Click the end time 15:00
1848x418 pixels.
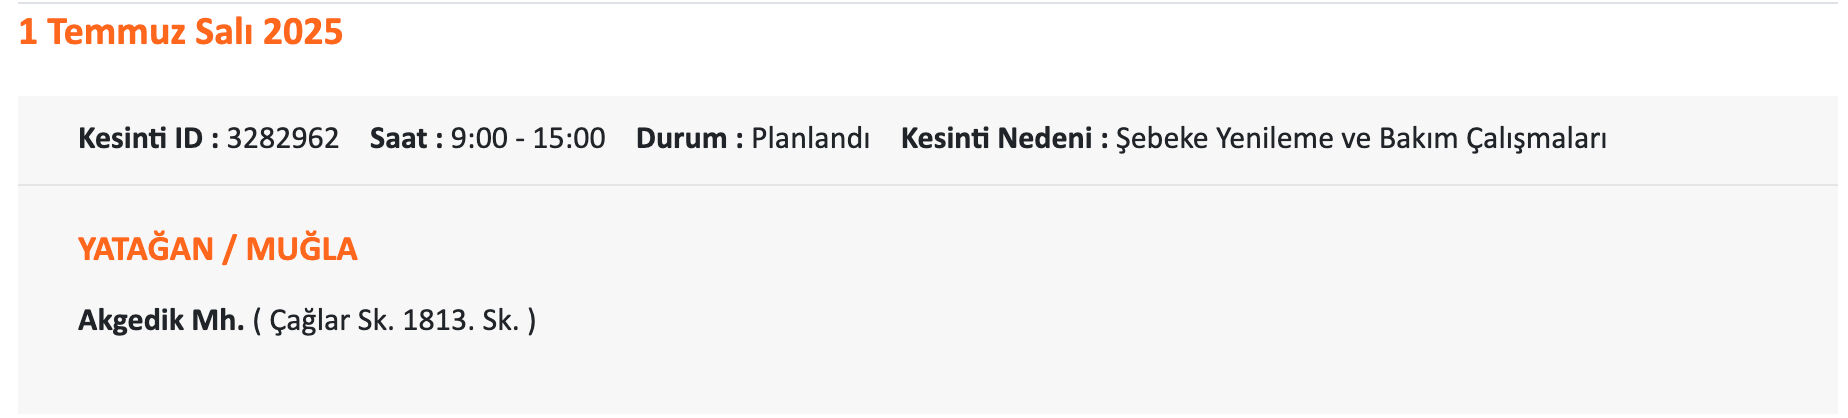pyautogui.click(x=569, y=138)
